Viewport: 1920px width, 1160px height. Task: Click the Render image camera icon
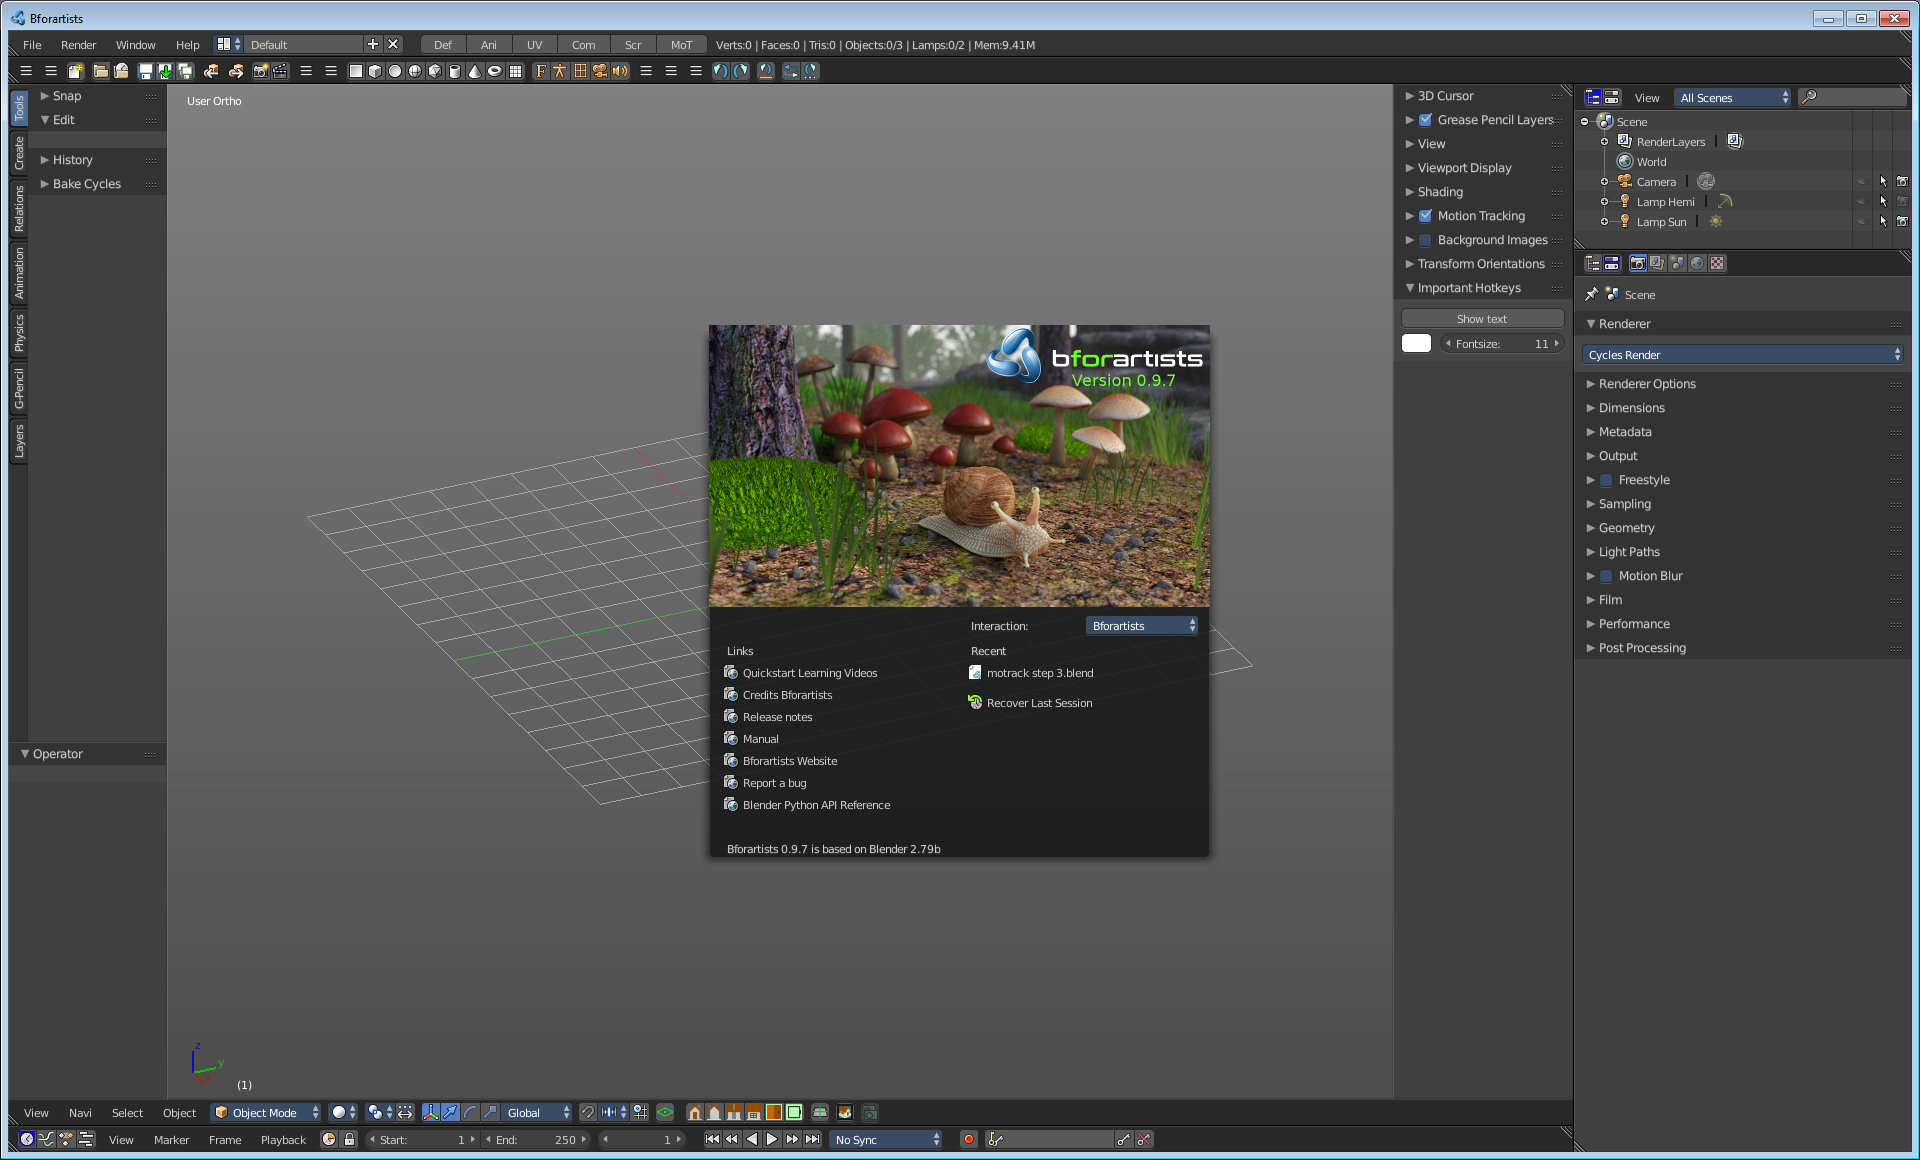260,71
